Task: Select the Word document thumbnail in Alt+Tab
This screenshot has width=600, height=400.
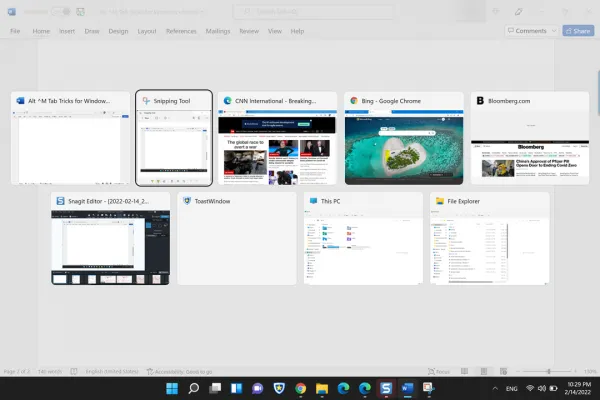Action: 70,138
